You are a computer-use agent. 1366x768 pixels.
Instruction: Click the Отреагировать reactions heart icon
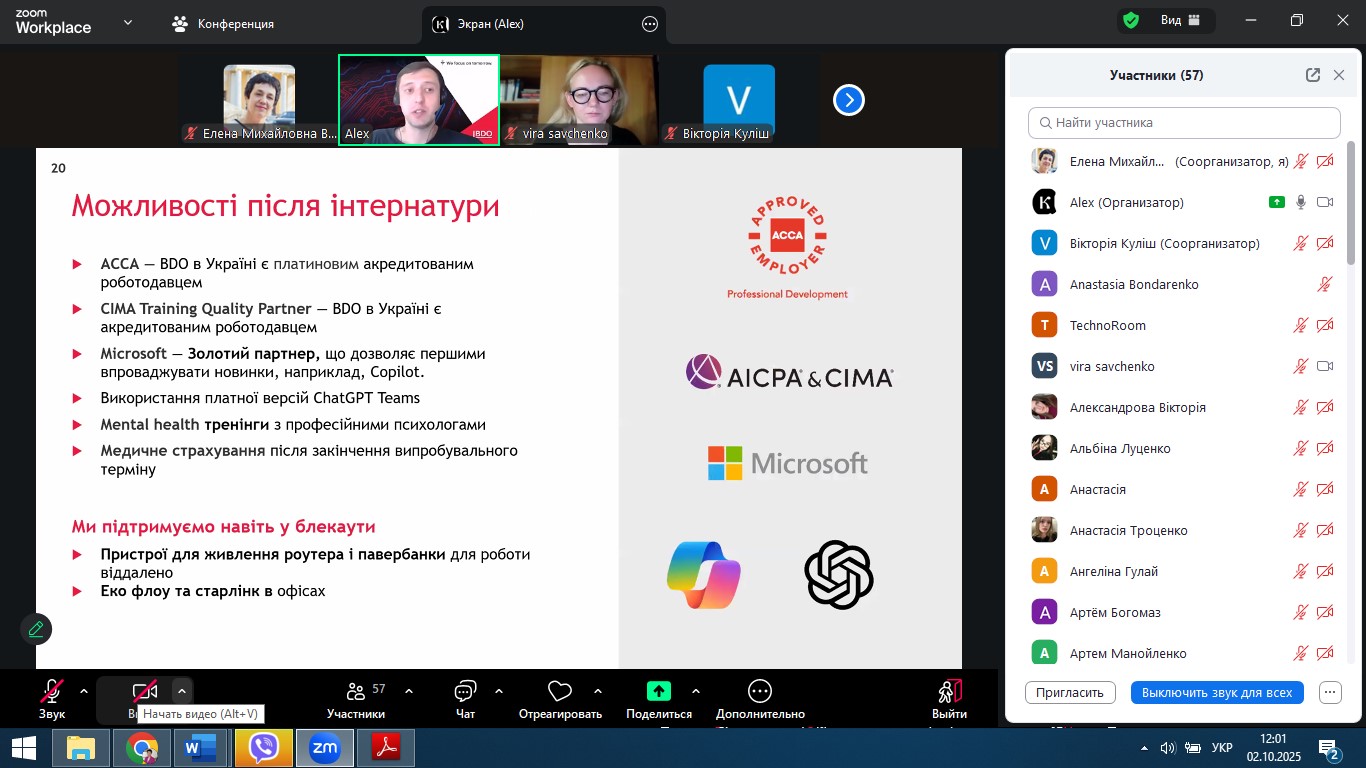tap(560, 691)
